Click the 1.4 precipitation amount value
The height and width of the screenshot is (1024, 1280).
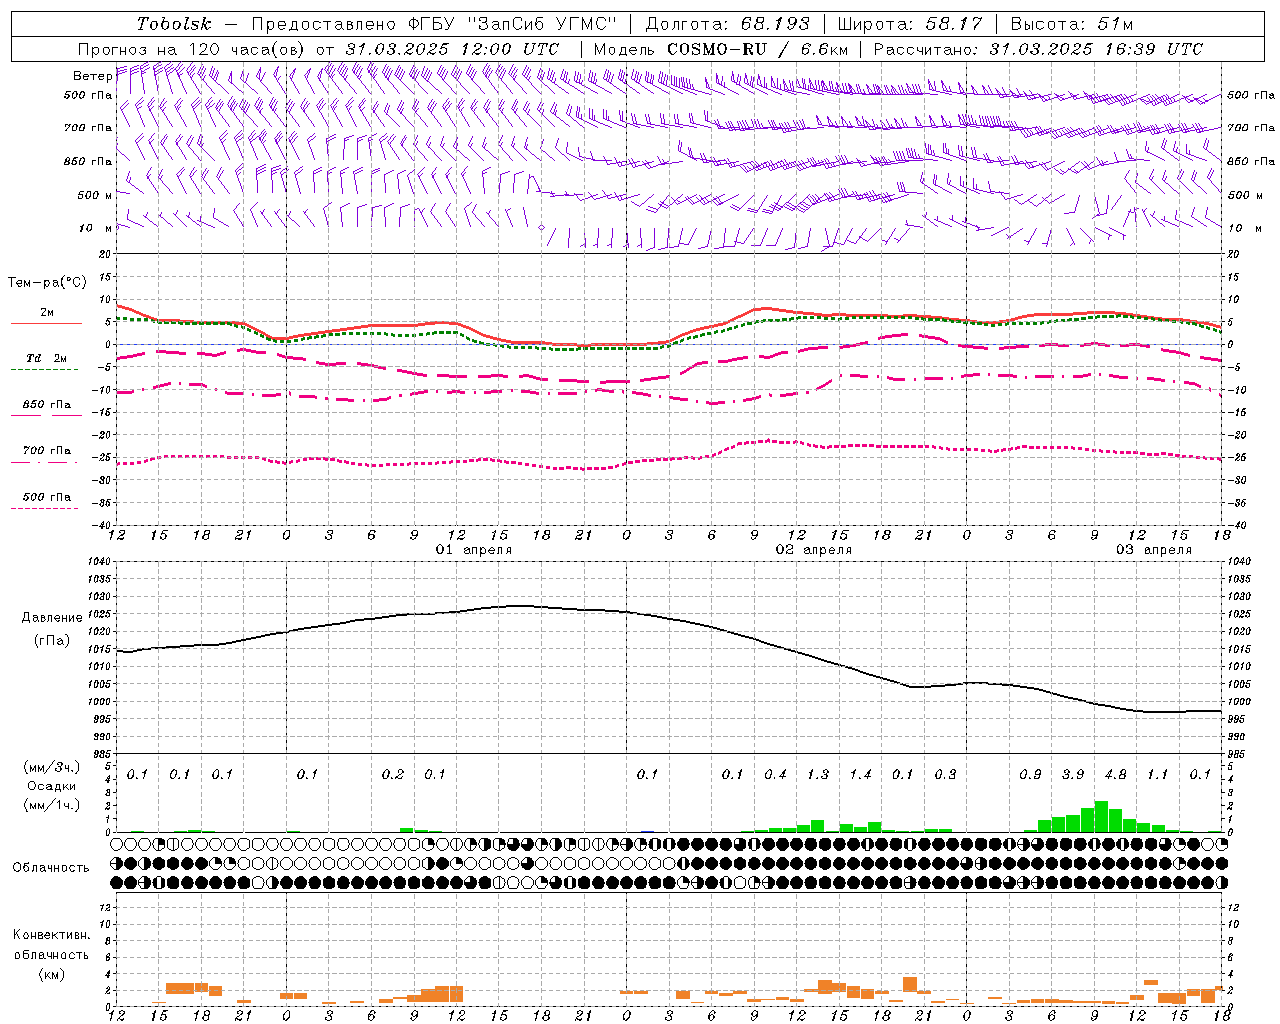pyautogui.click(x=861, y=775)
